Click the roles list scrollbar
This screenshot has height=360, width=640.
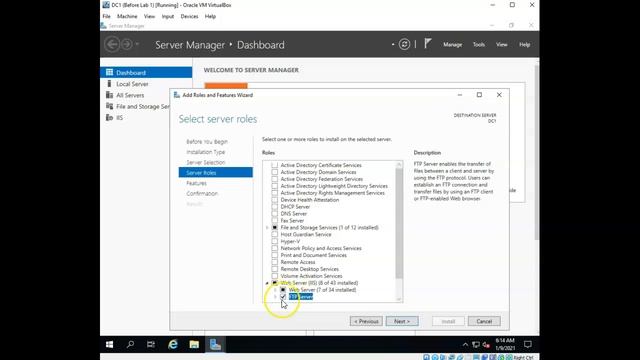(x=399, y=224)
